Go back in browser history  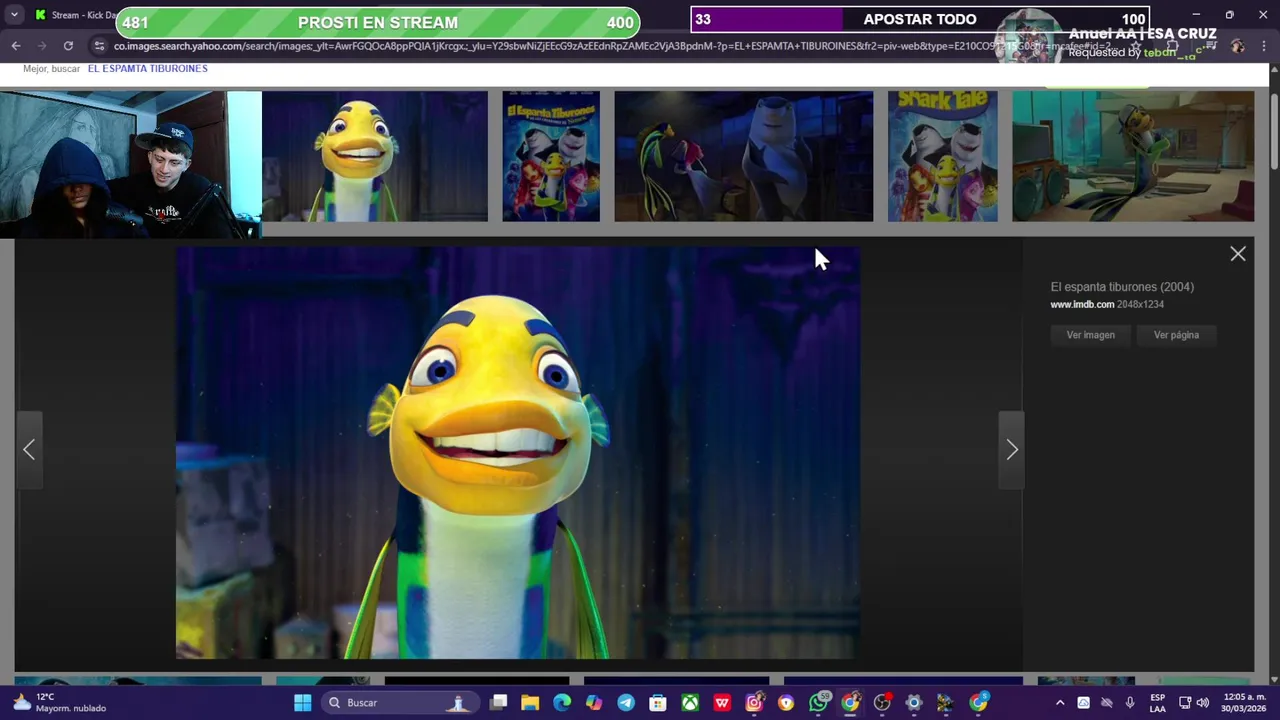tap(16, 46)
